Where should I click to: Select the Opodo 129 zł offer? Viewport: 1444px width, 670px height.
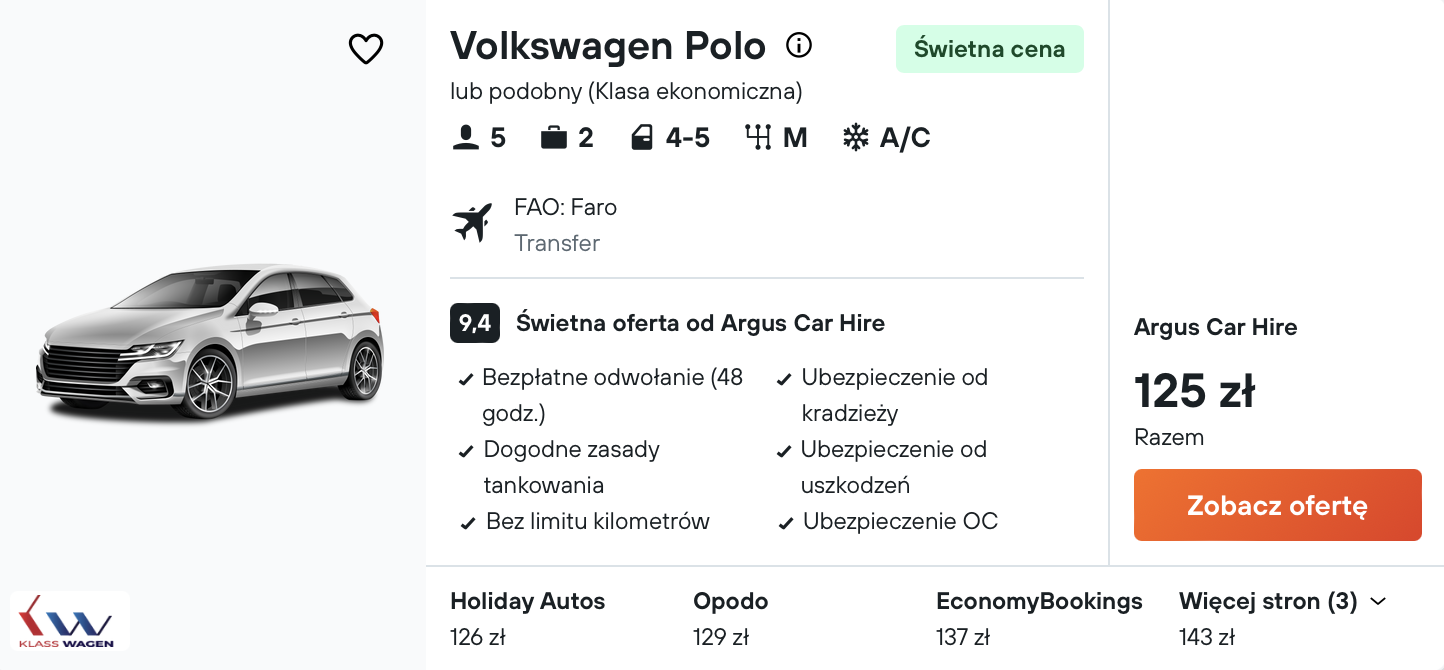click(x=730, y=618)
